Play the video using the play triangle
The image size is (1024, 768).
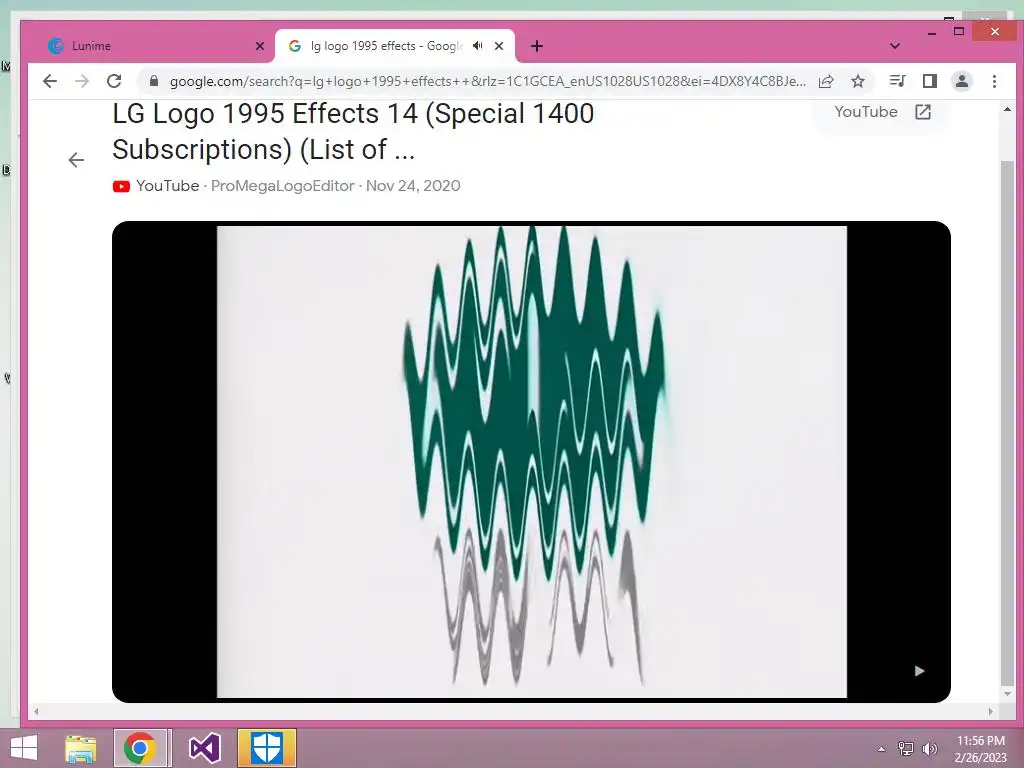click(919, 671)
